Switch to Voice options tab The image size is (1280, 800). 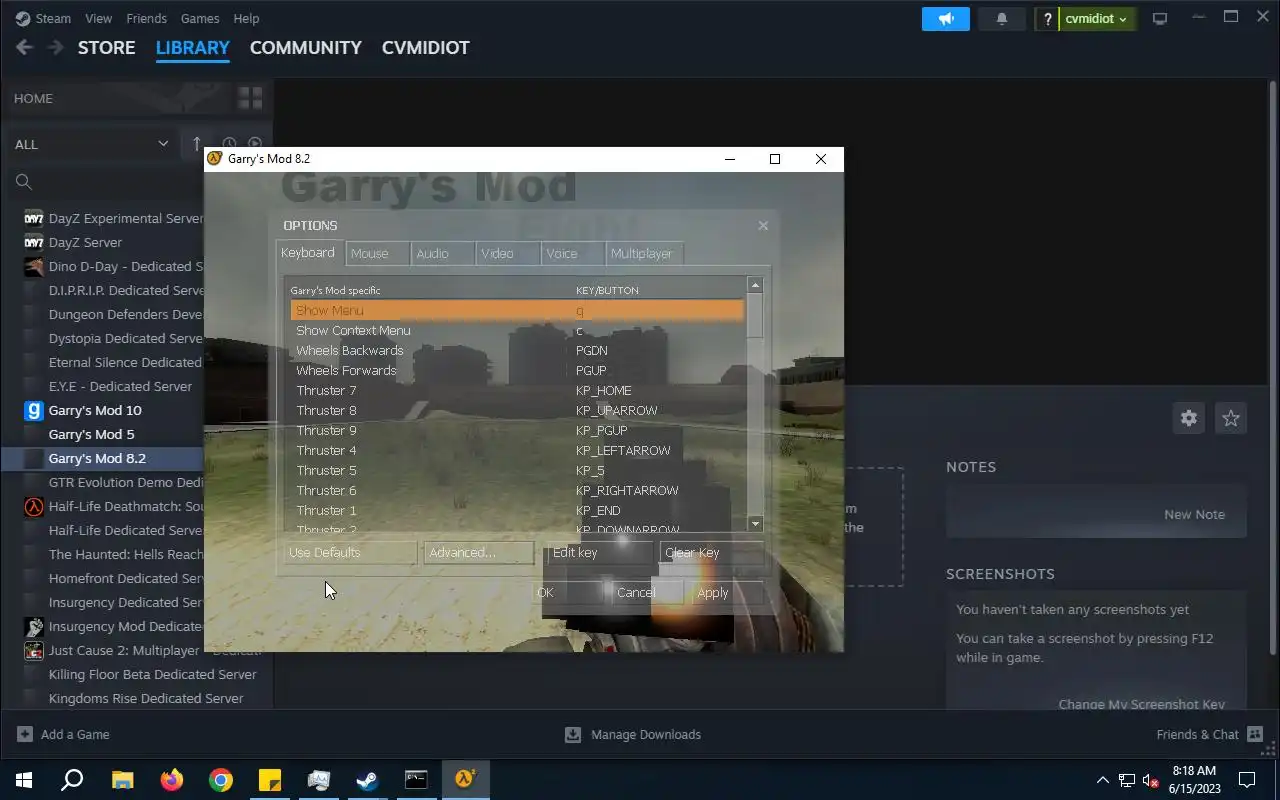(x=572, y=254)
